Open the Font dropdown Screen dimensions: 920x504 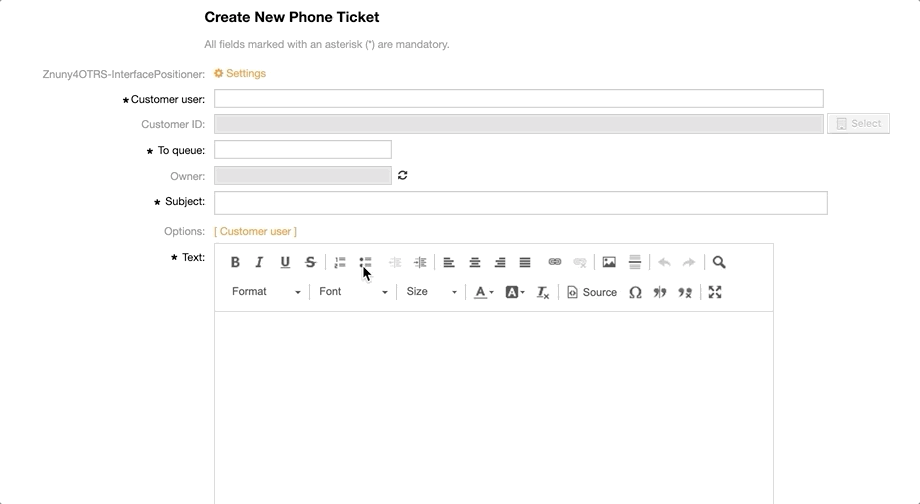(352, 292)
